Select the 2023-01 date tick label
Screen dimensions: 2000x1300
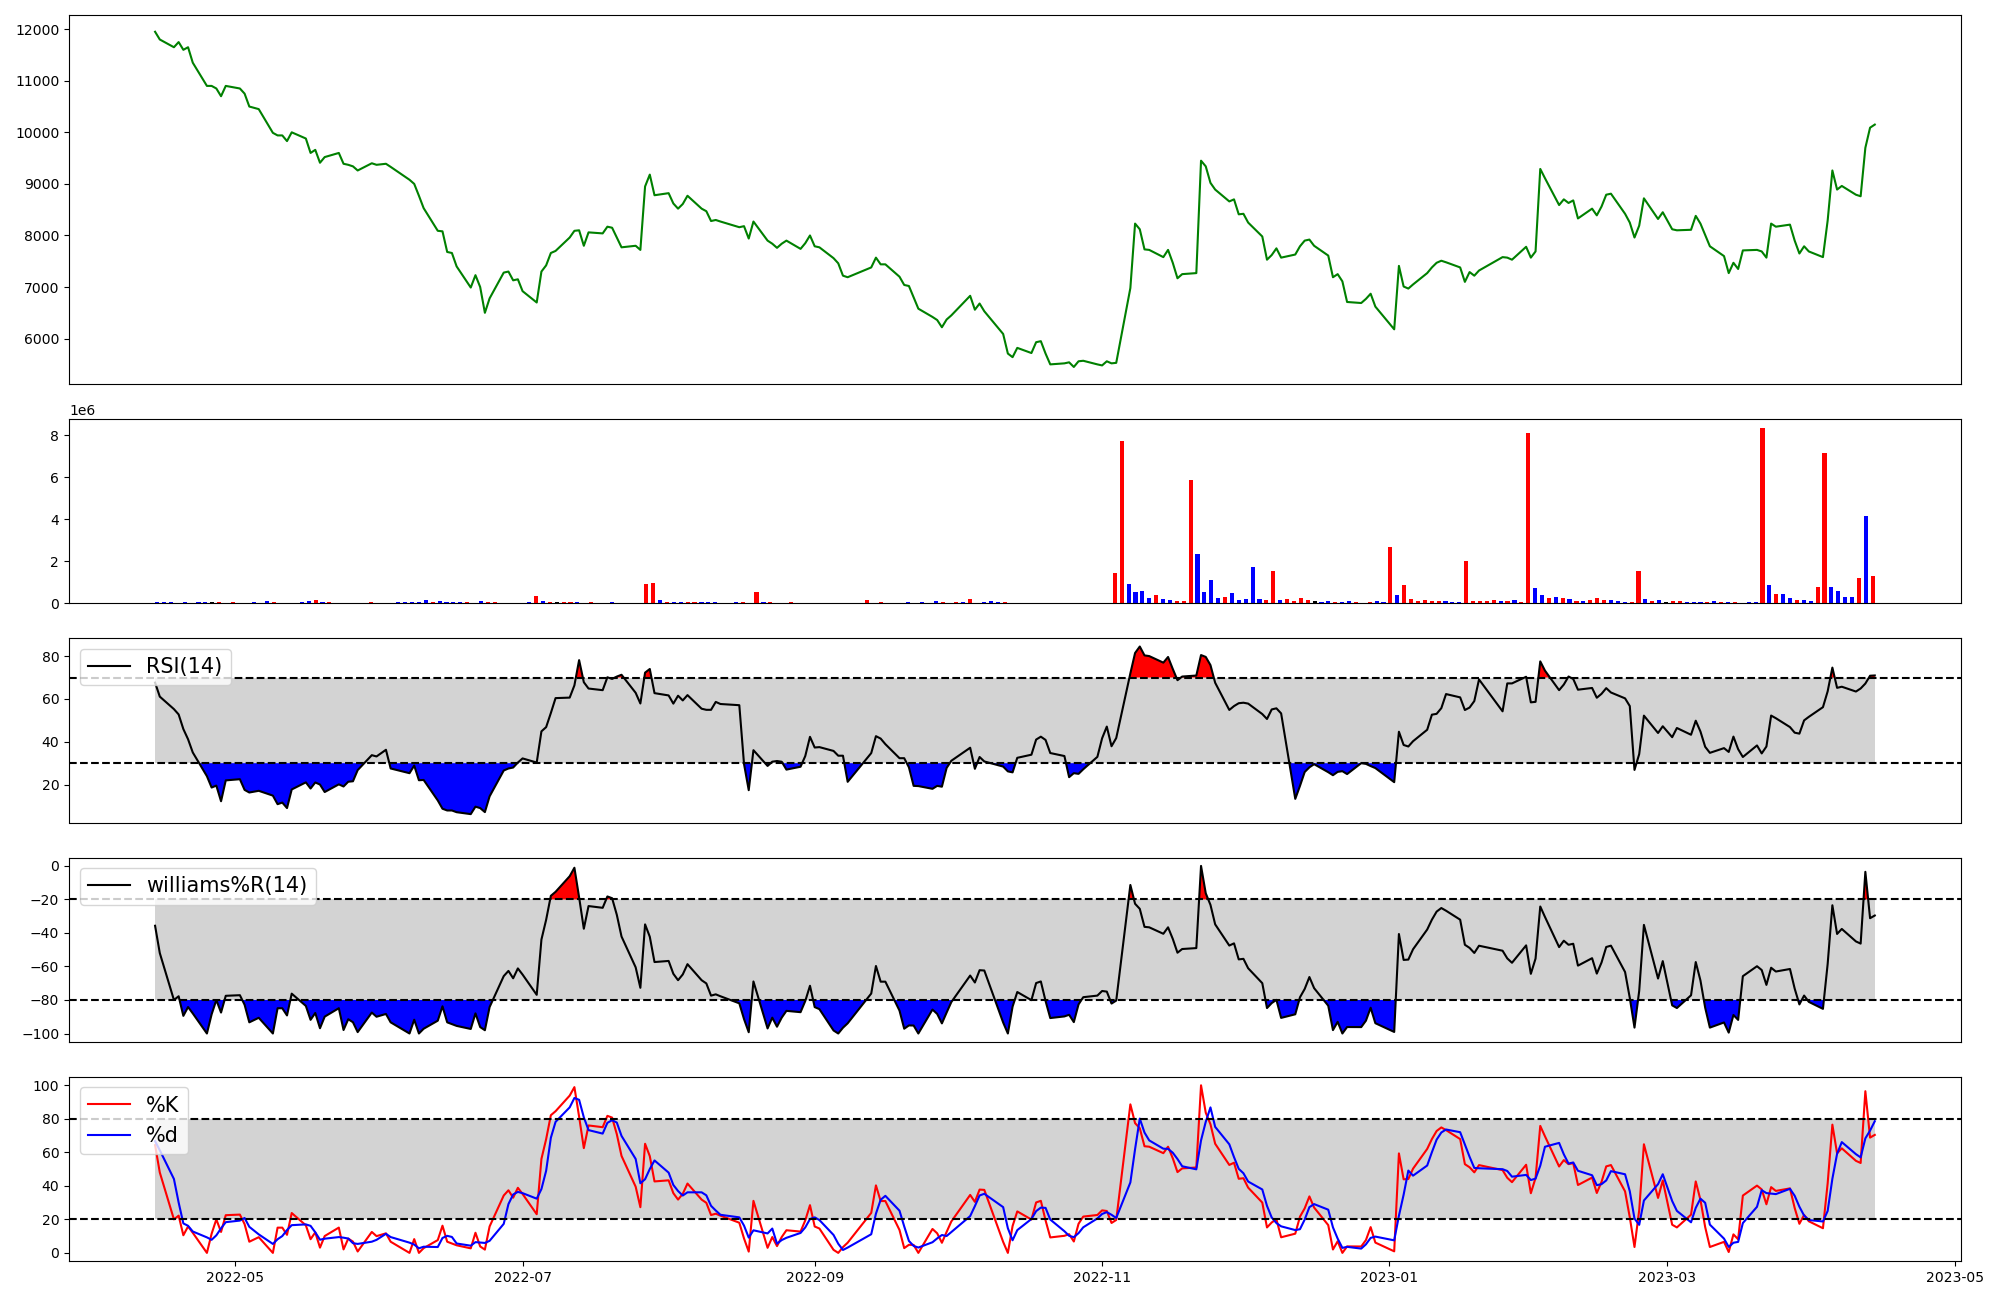[x=1390, y=1277]
